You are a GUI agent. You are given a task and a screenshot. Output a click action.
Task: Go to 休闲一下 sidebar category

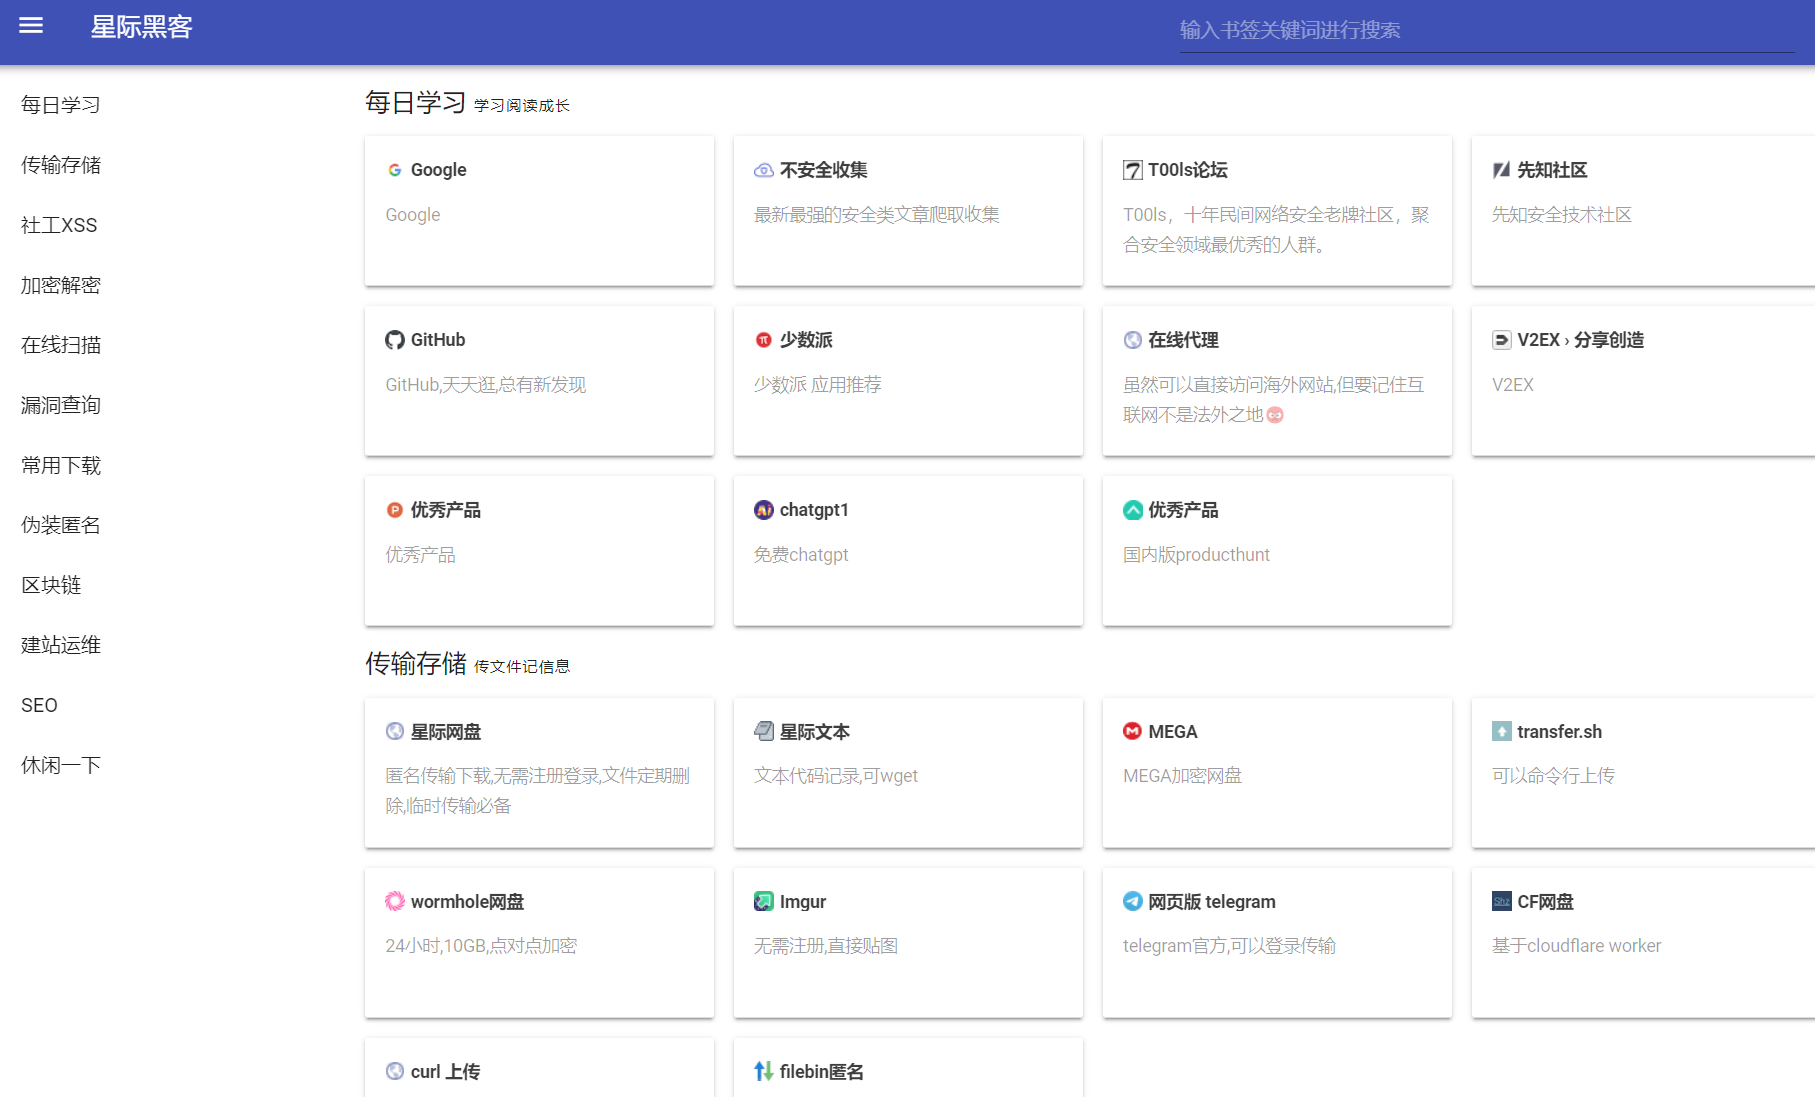pos(61,765)
